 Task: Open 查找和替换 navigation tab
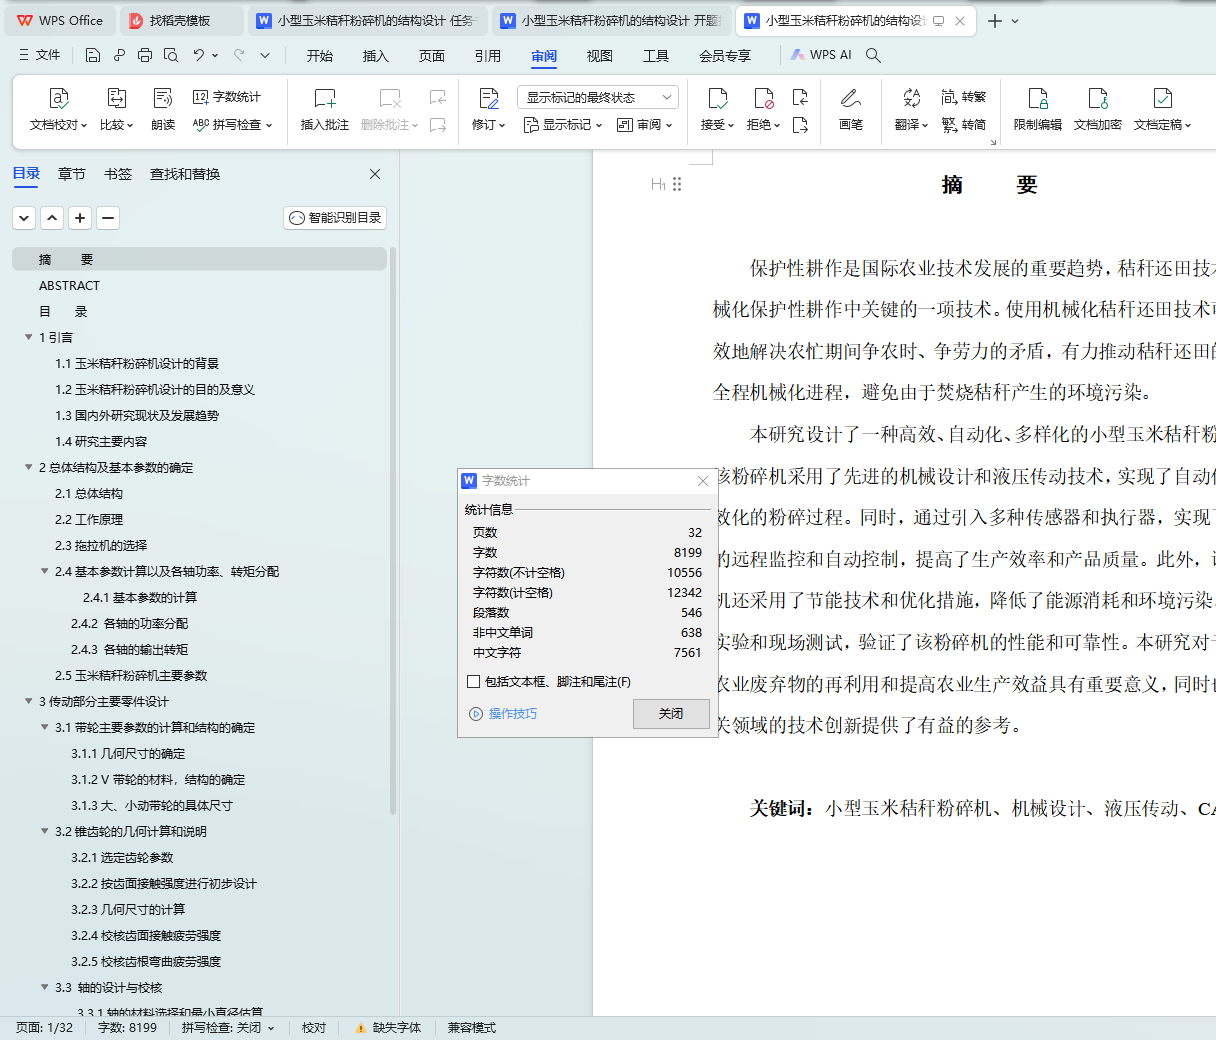(185, 174)
